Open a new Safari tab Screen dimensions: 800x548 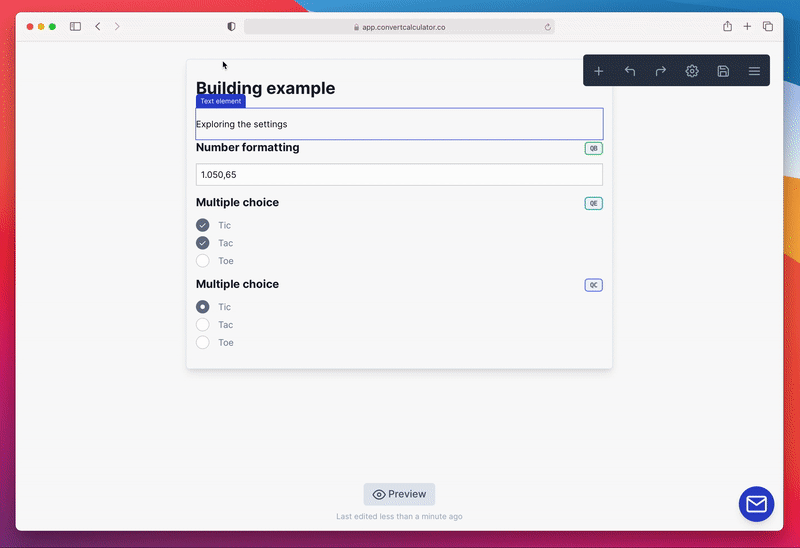[747, 27]
